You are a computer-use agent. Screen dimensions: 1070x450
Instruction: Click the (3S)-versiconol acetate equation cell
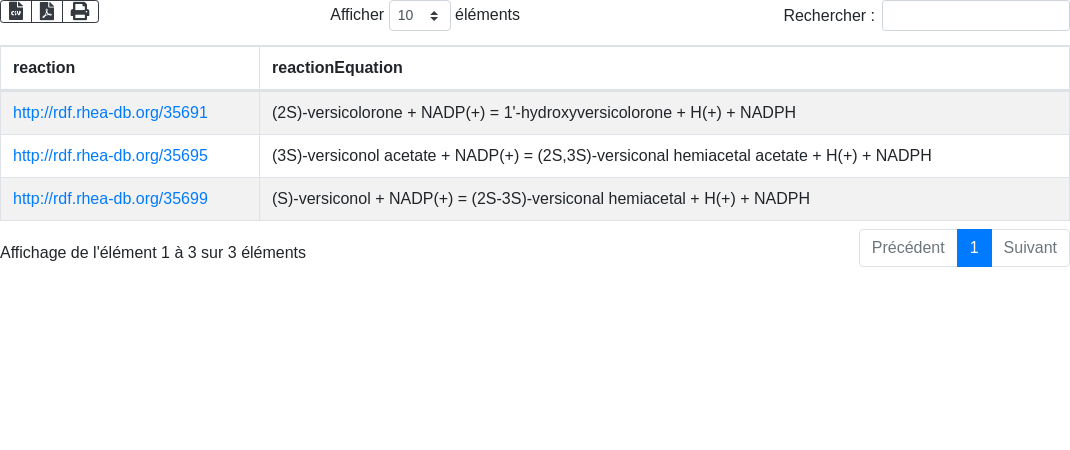601,156
